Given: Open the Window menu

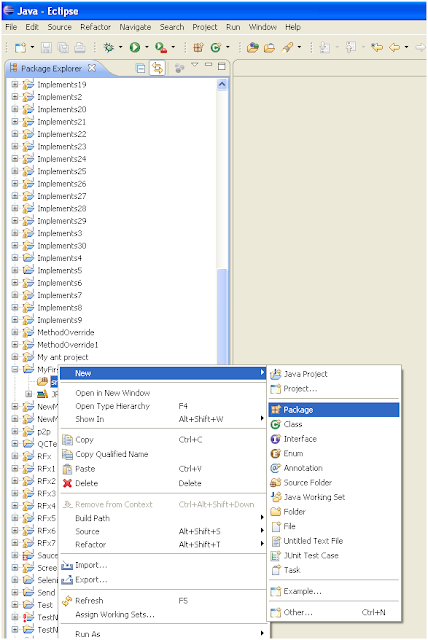Looking at the screenshot, I should coord(263,27).
